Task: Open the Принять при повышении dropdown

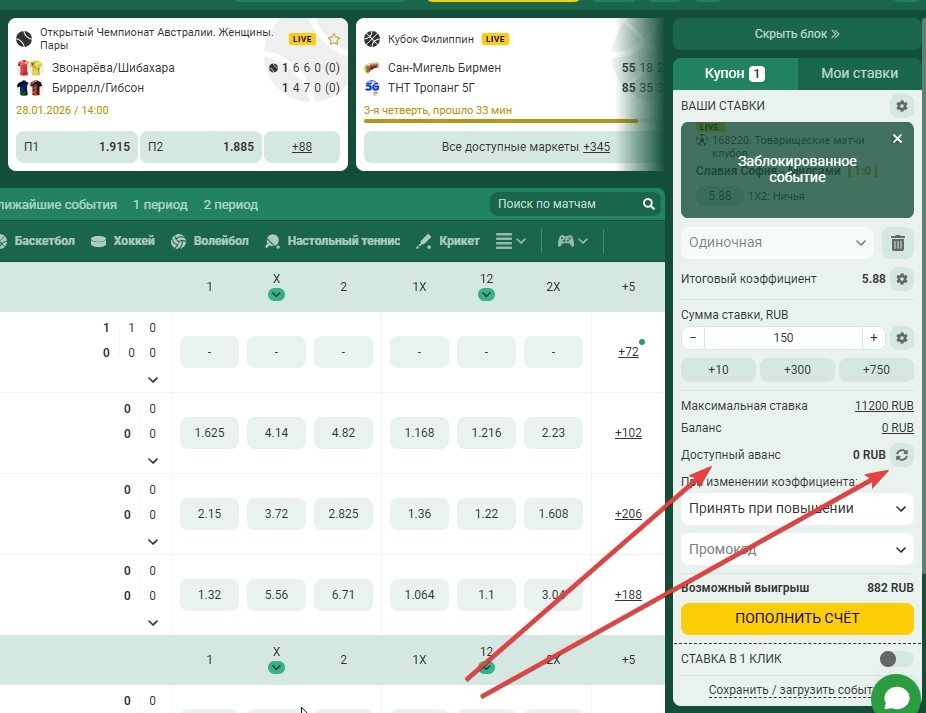Action: [797, 508]
